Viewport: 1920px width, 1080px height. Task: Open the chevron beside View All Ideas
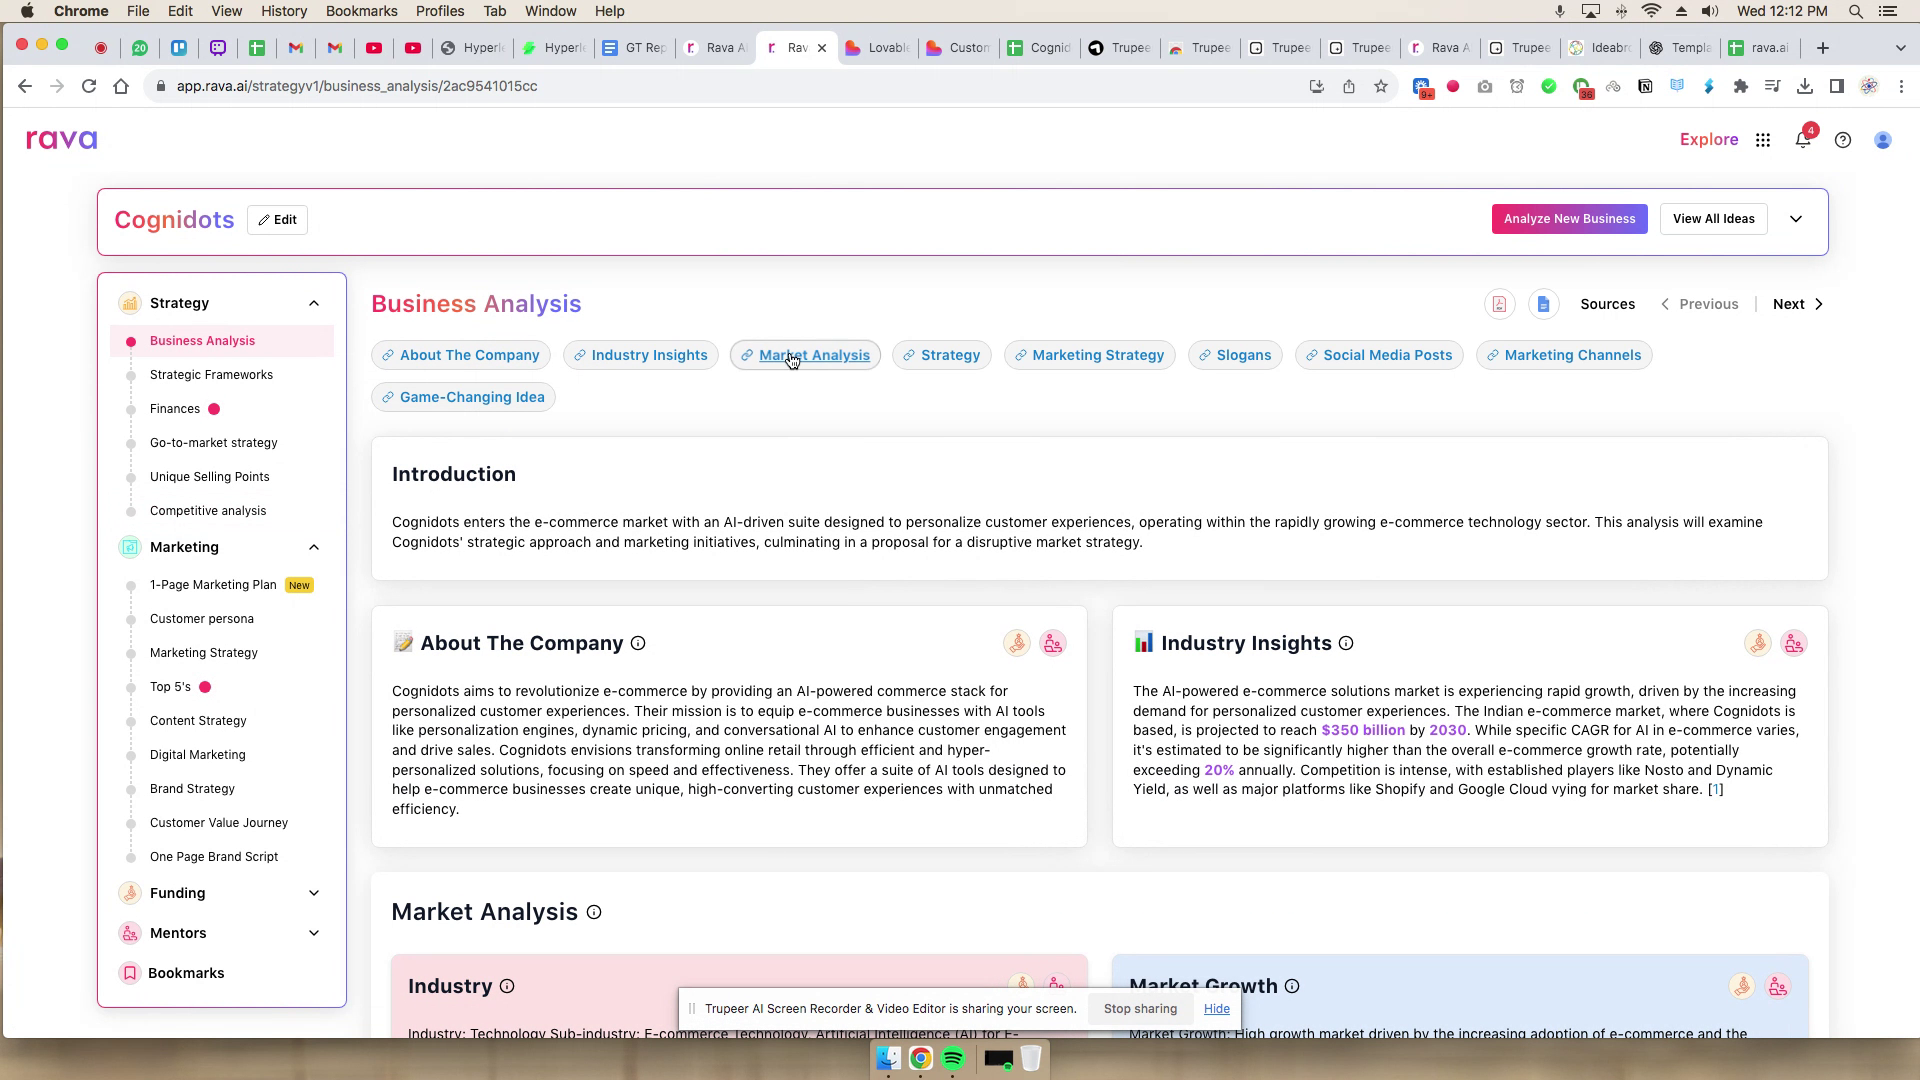pyautogui.click(x=1796, y=218)
